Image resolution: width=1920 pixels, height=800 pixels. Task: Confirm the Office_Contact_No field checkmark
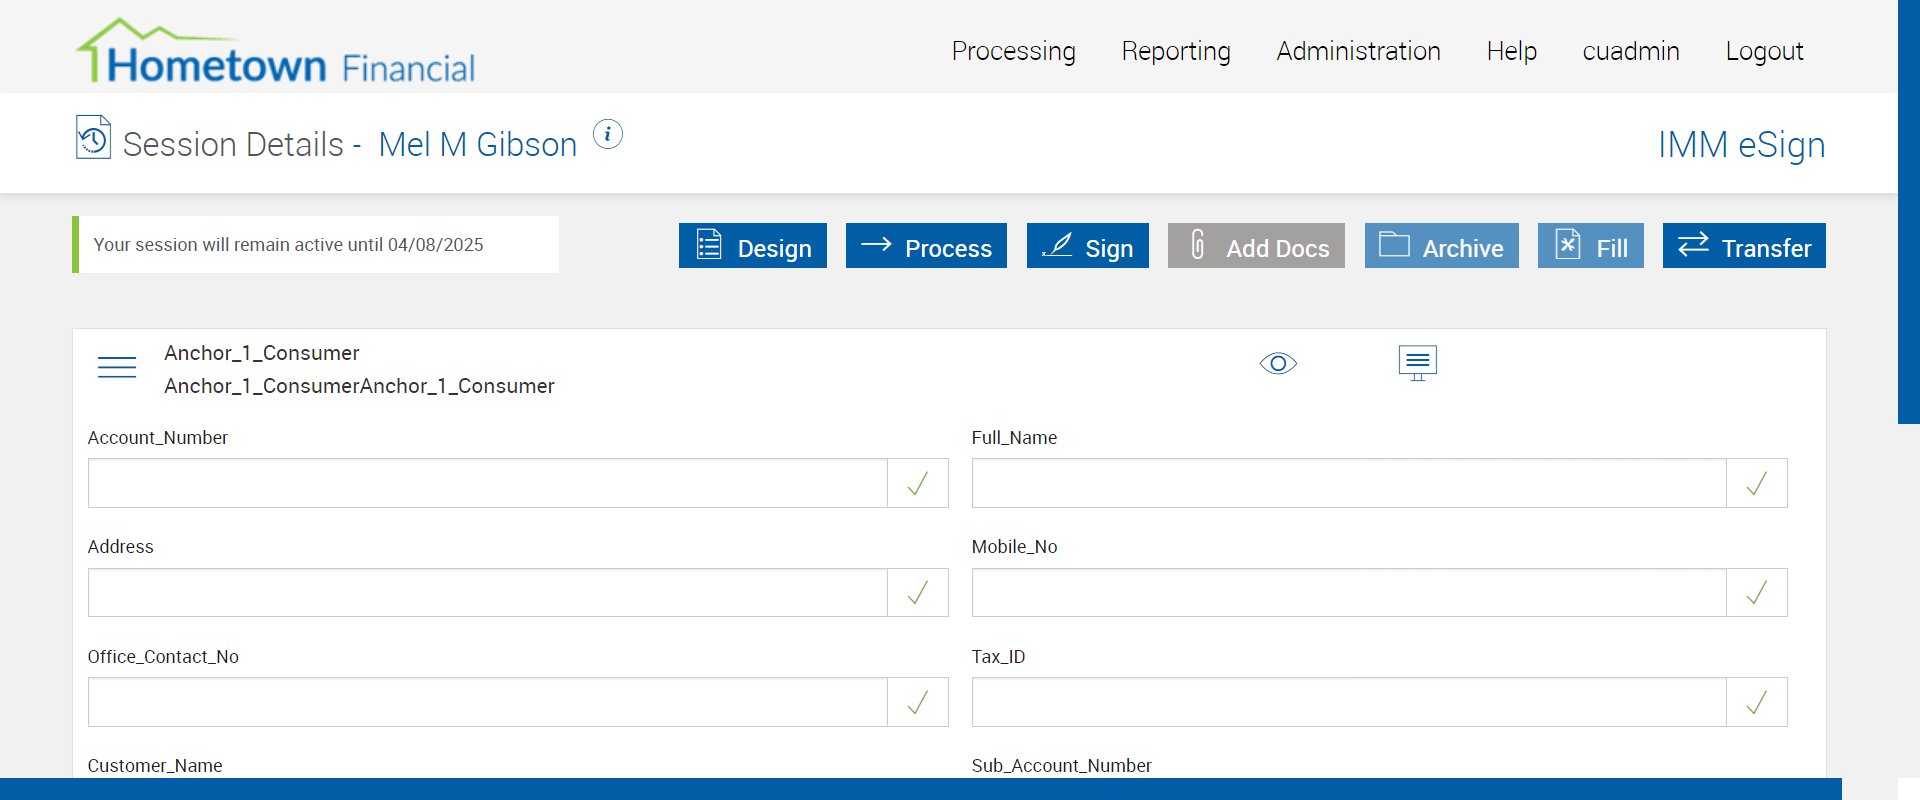tap(918, 702)
